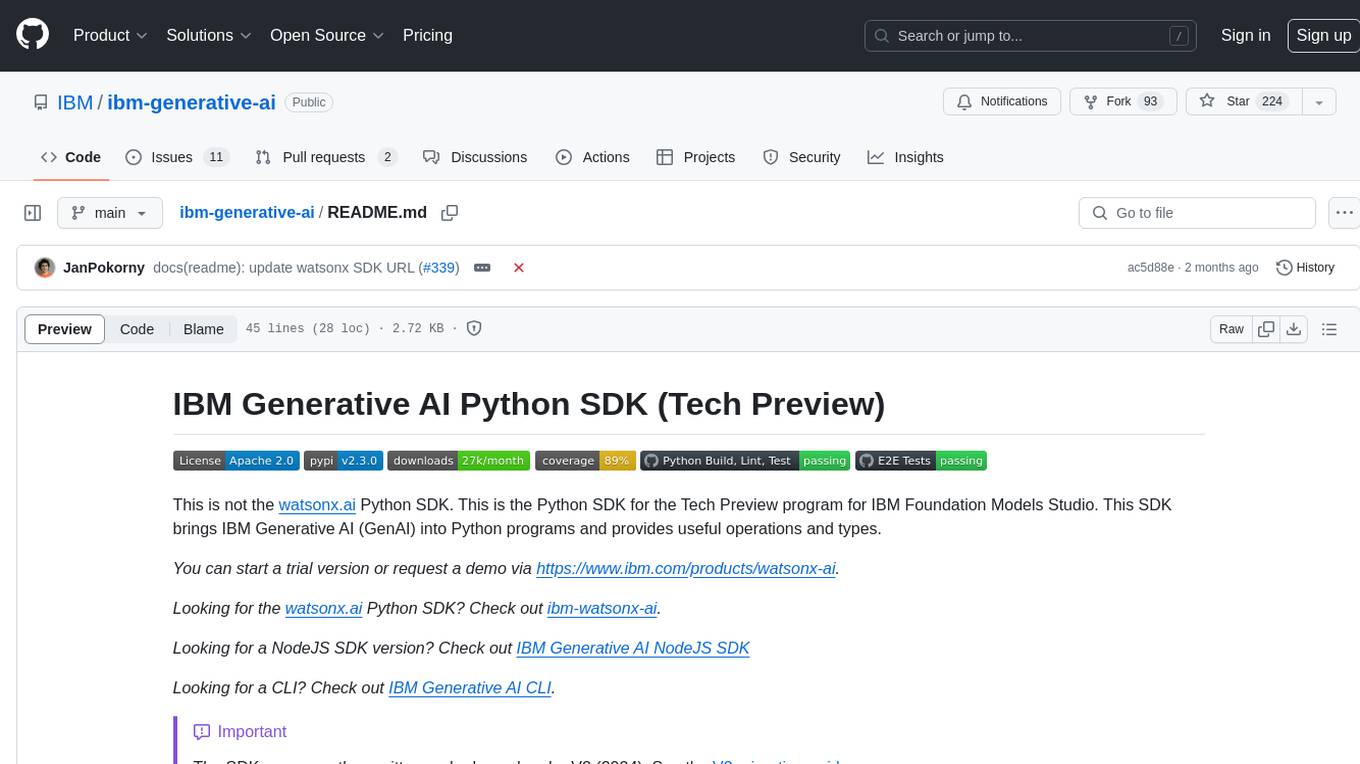
Task: Click the Python Build, Lint, Test badge
Action: point(745,461)
